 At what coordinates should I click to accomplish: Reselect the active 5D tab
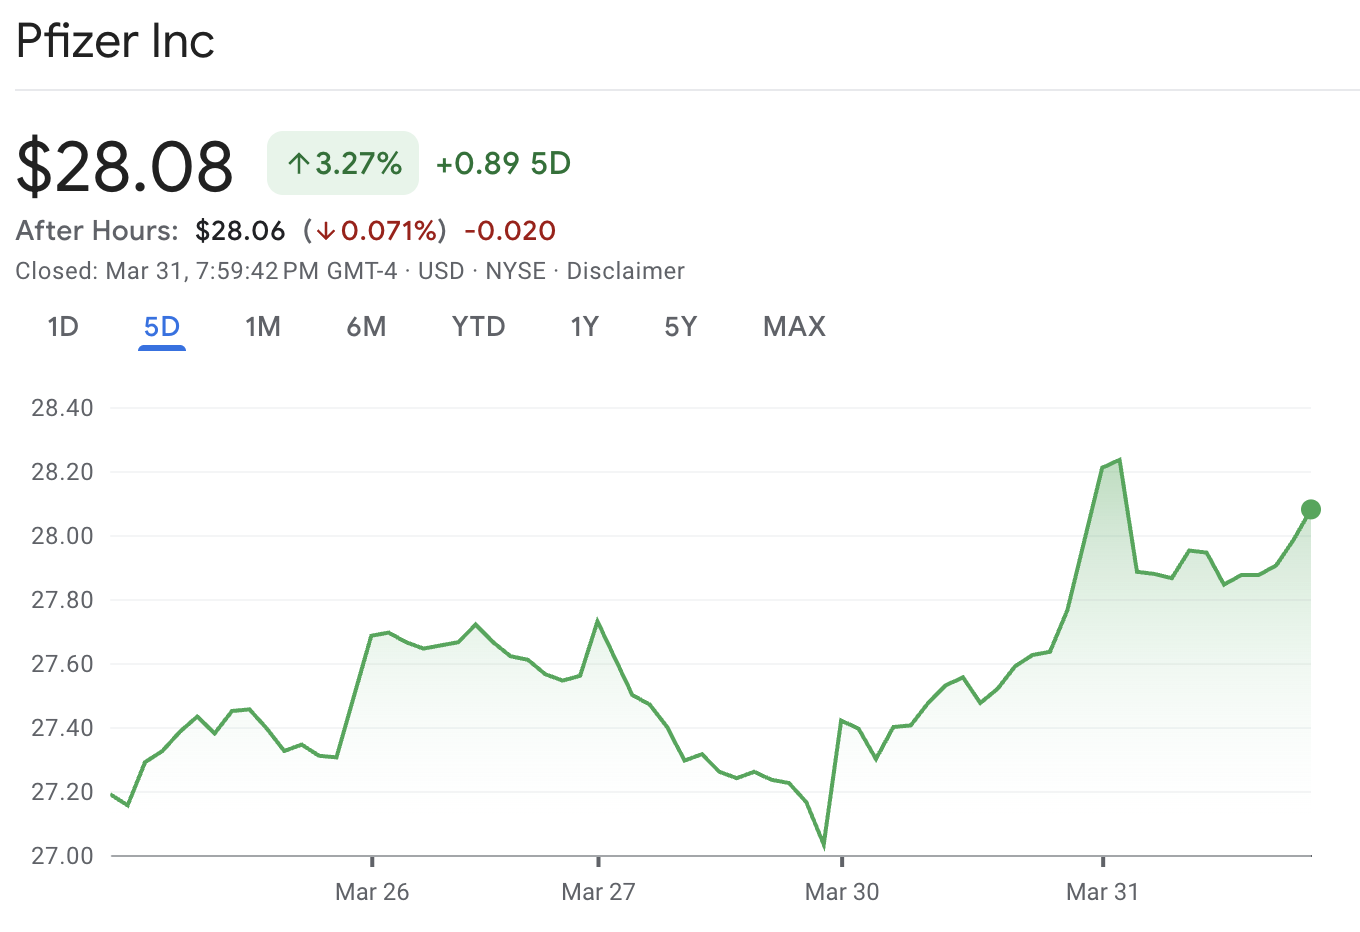161,326
